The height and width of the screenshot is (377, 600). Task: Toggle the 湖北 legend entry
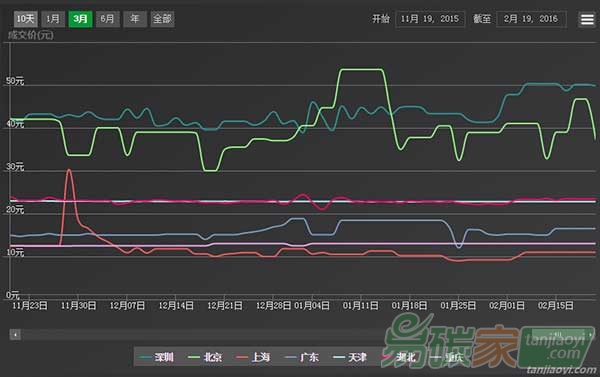[398, 357]
